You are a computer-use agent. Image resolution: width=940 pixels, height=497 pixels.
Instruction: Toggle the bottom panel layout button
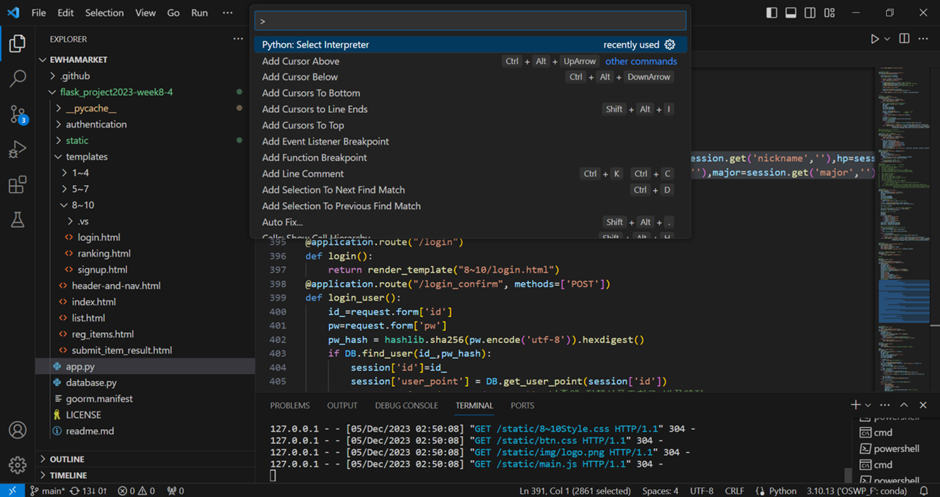tap(790, 13)
